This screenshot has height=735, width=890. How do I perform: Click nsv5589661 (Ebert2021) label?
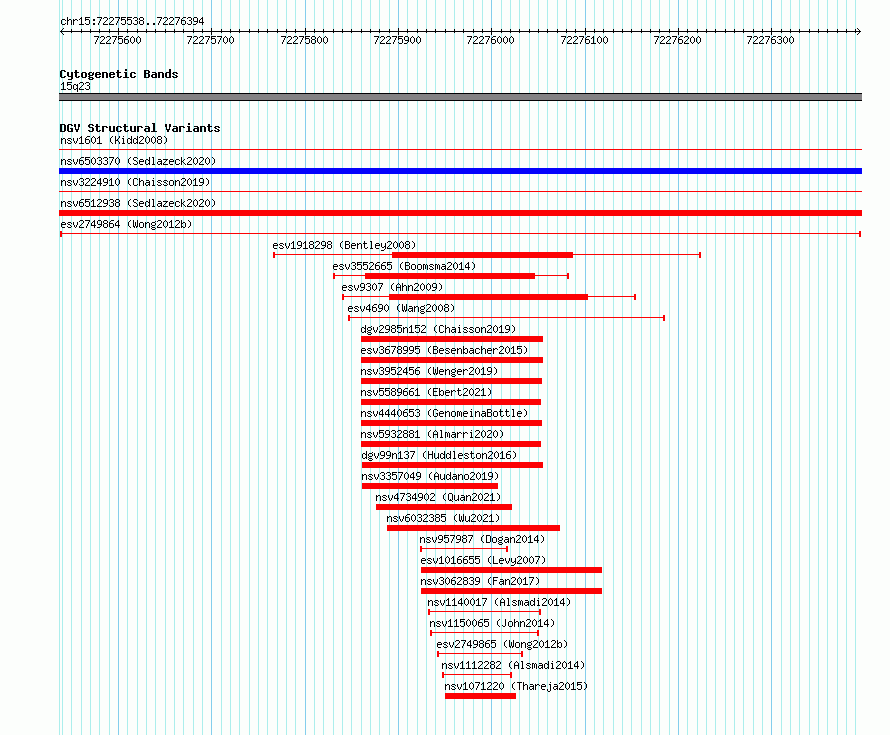click(x=426, y=392)
